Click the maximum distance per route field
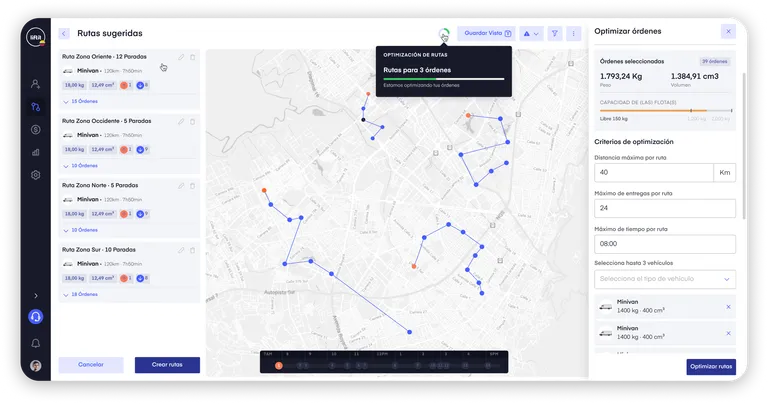The width and height of the screenshot is (768, 404). tap(652, 172)
